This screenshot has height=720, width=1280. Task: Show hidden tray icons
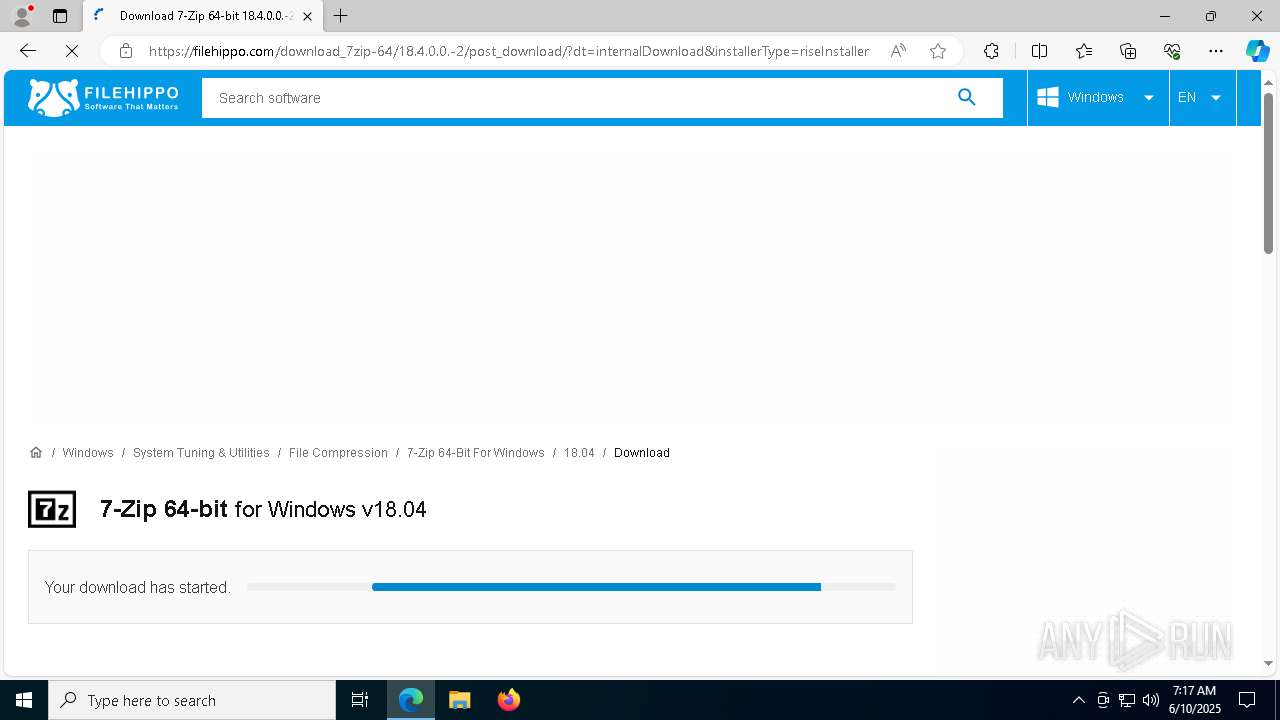point(1079,700)
